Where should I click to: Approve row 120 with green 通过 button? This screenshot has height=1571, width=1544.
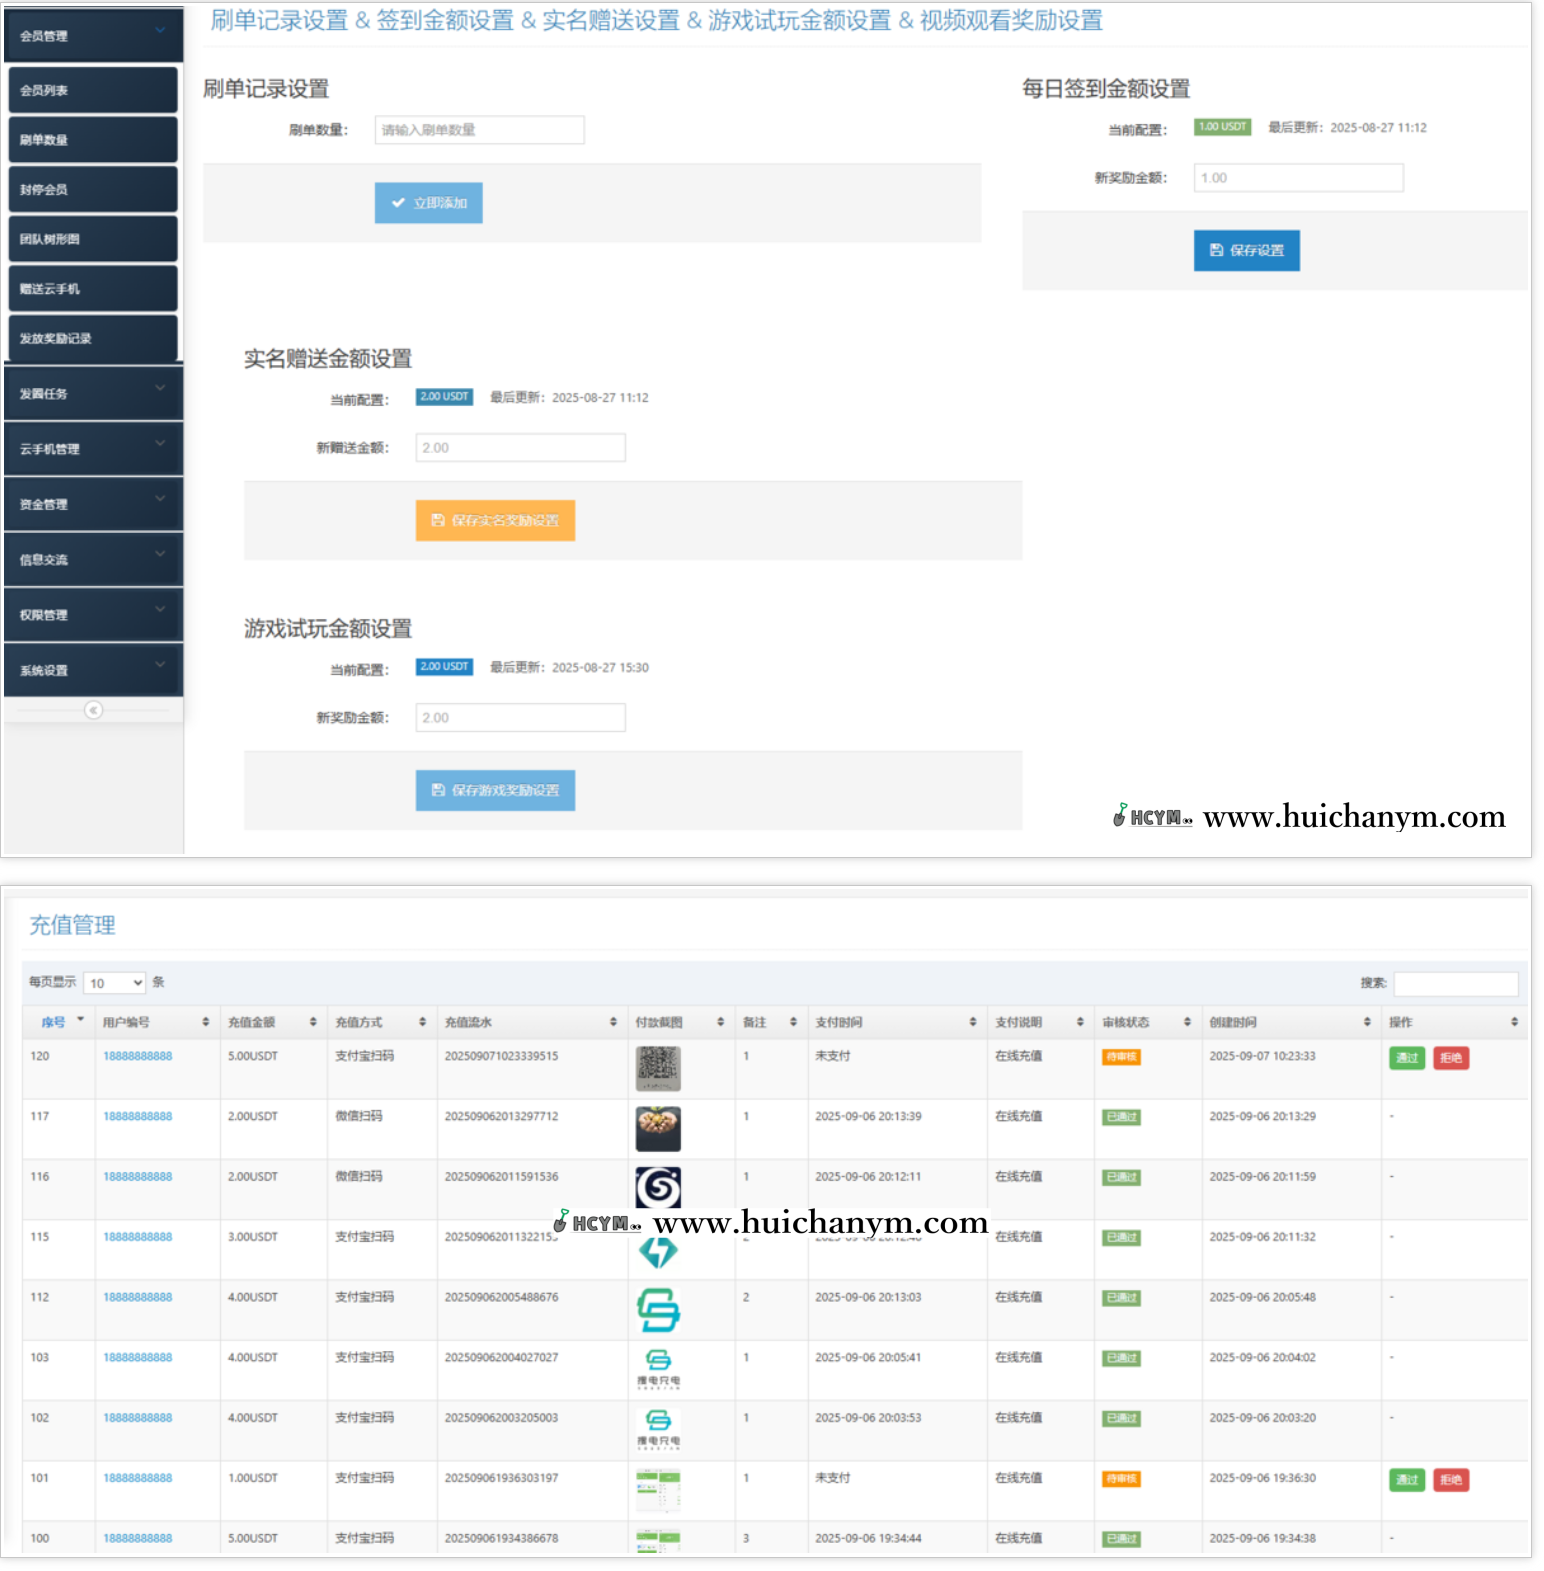click(x=1406, y=1058)
